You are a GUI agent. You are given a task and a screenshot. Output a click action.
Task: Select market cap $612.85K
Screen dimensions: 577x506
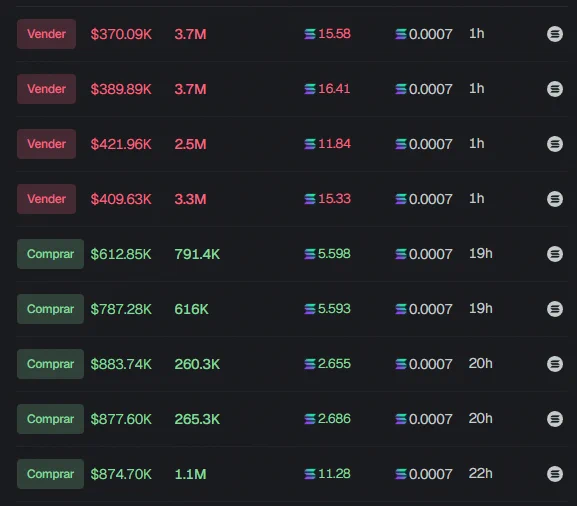[121, 254]
